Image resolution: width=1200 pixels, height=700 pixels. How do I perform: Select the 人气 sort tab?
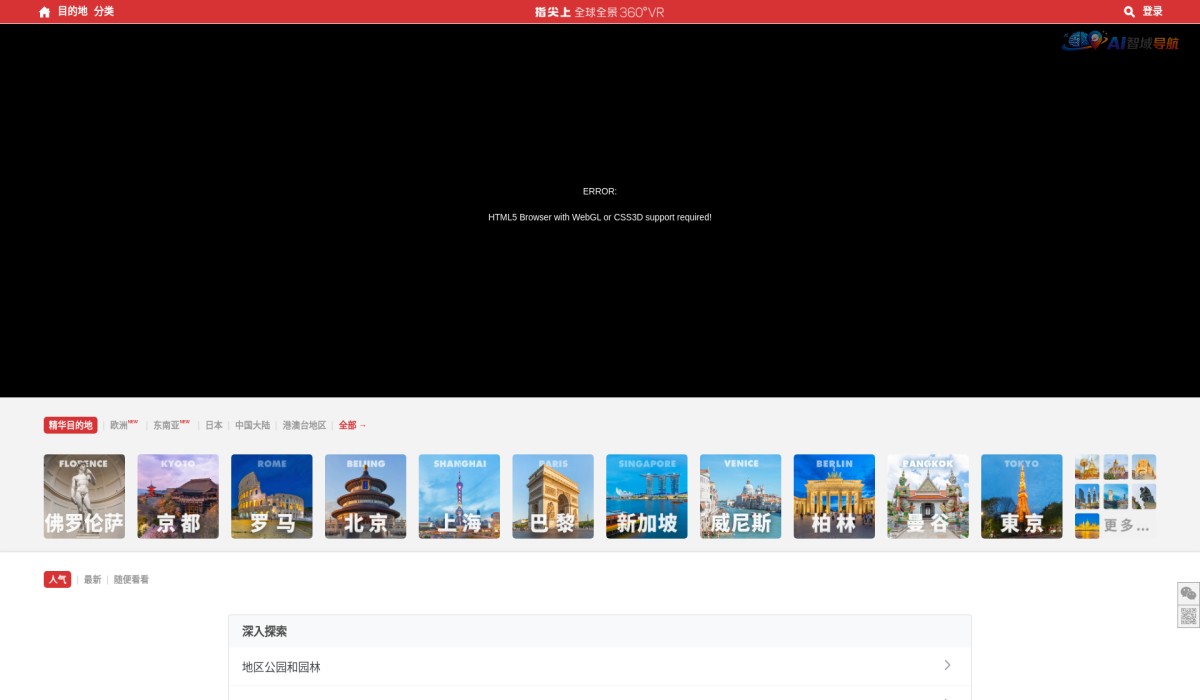[57, 580]
